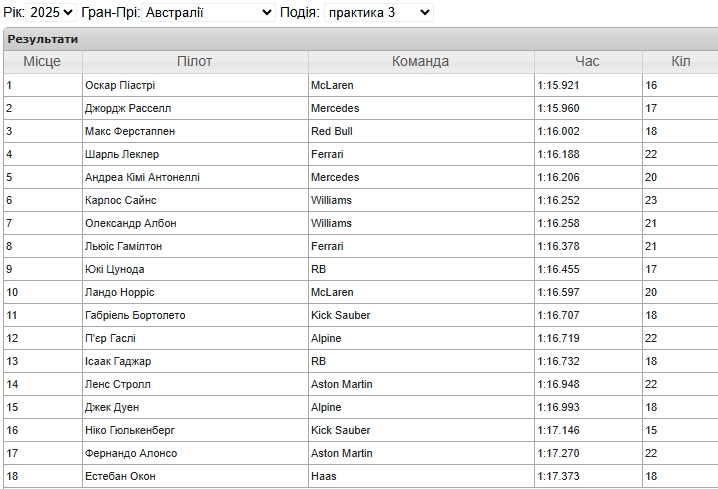Sort by the Місце column header

43,61
